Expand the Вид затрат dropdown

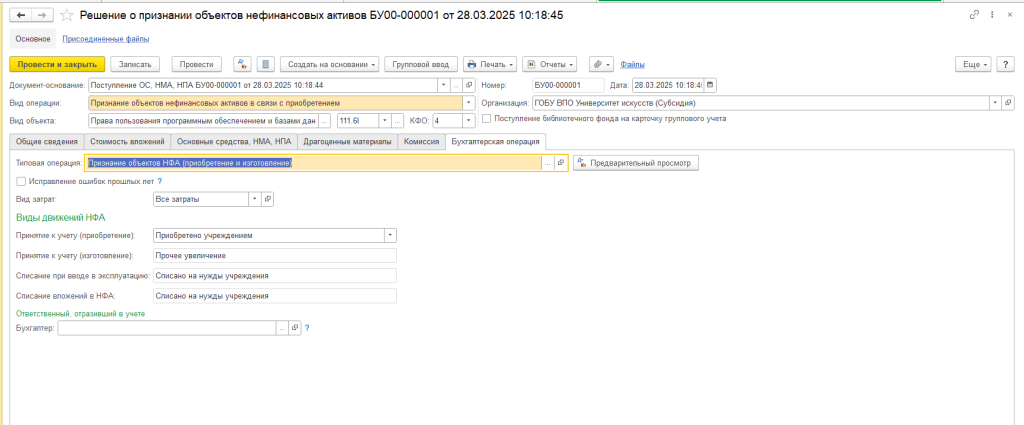click(x=254, y=199)
